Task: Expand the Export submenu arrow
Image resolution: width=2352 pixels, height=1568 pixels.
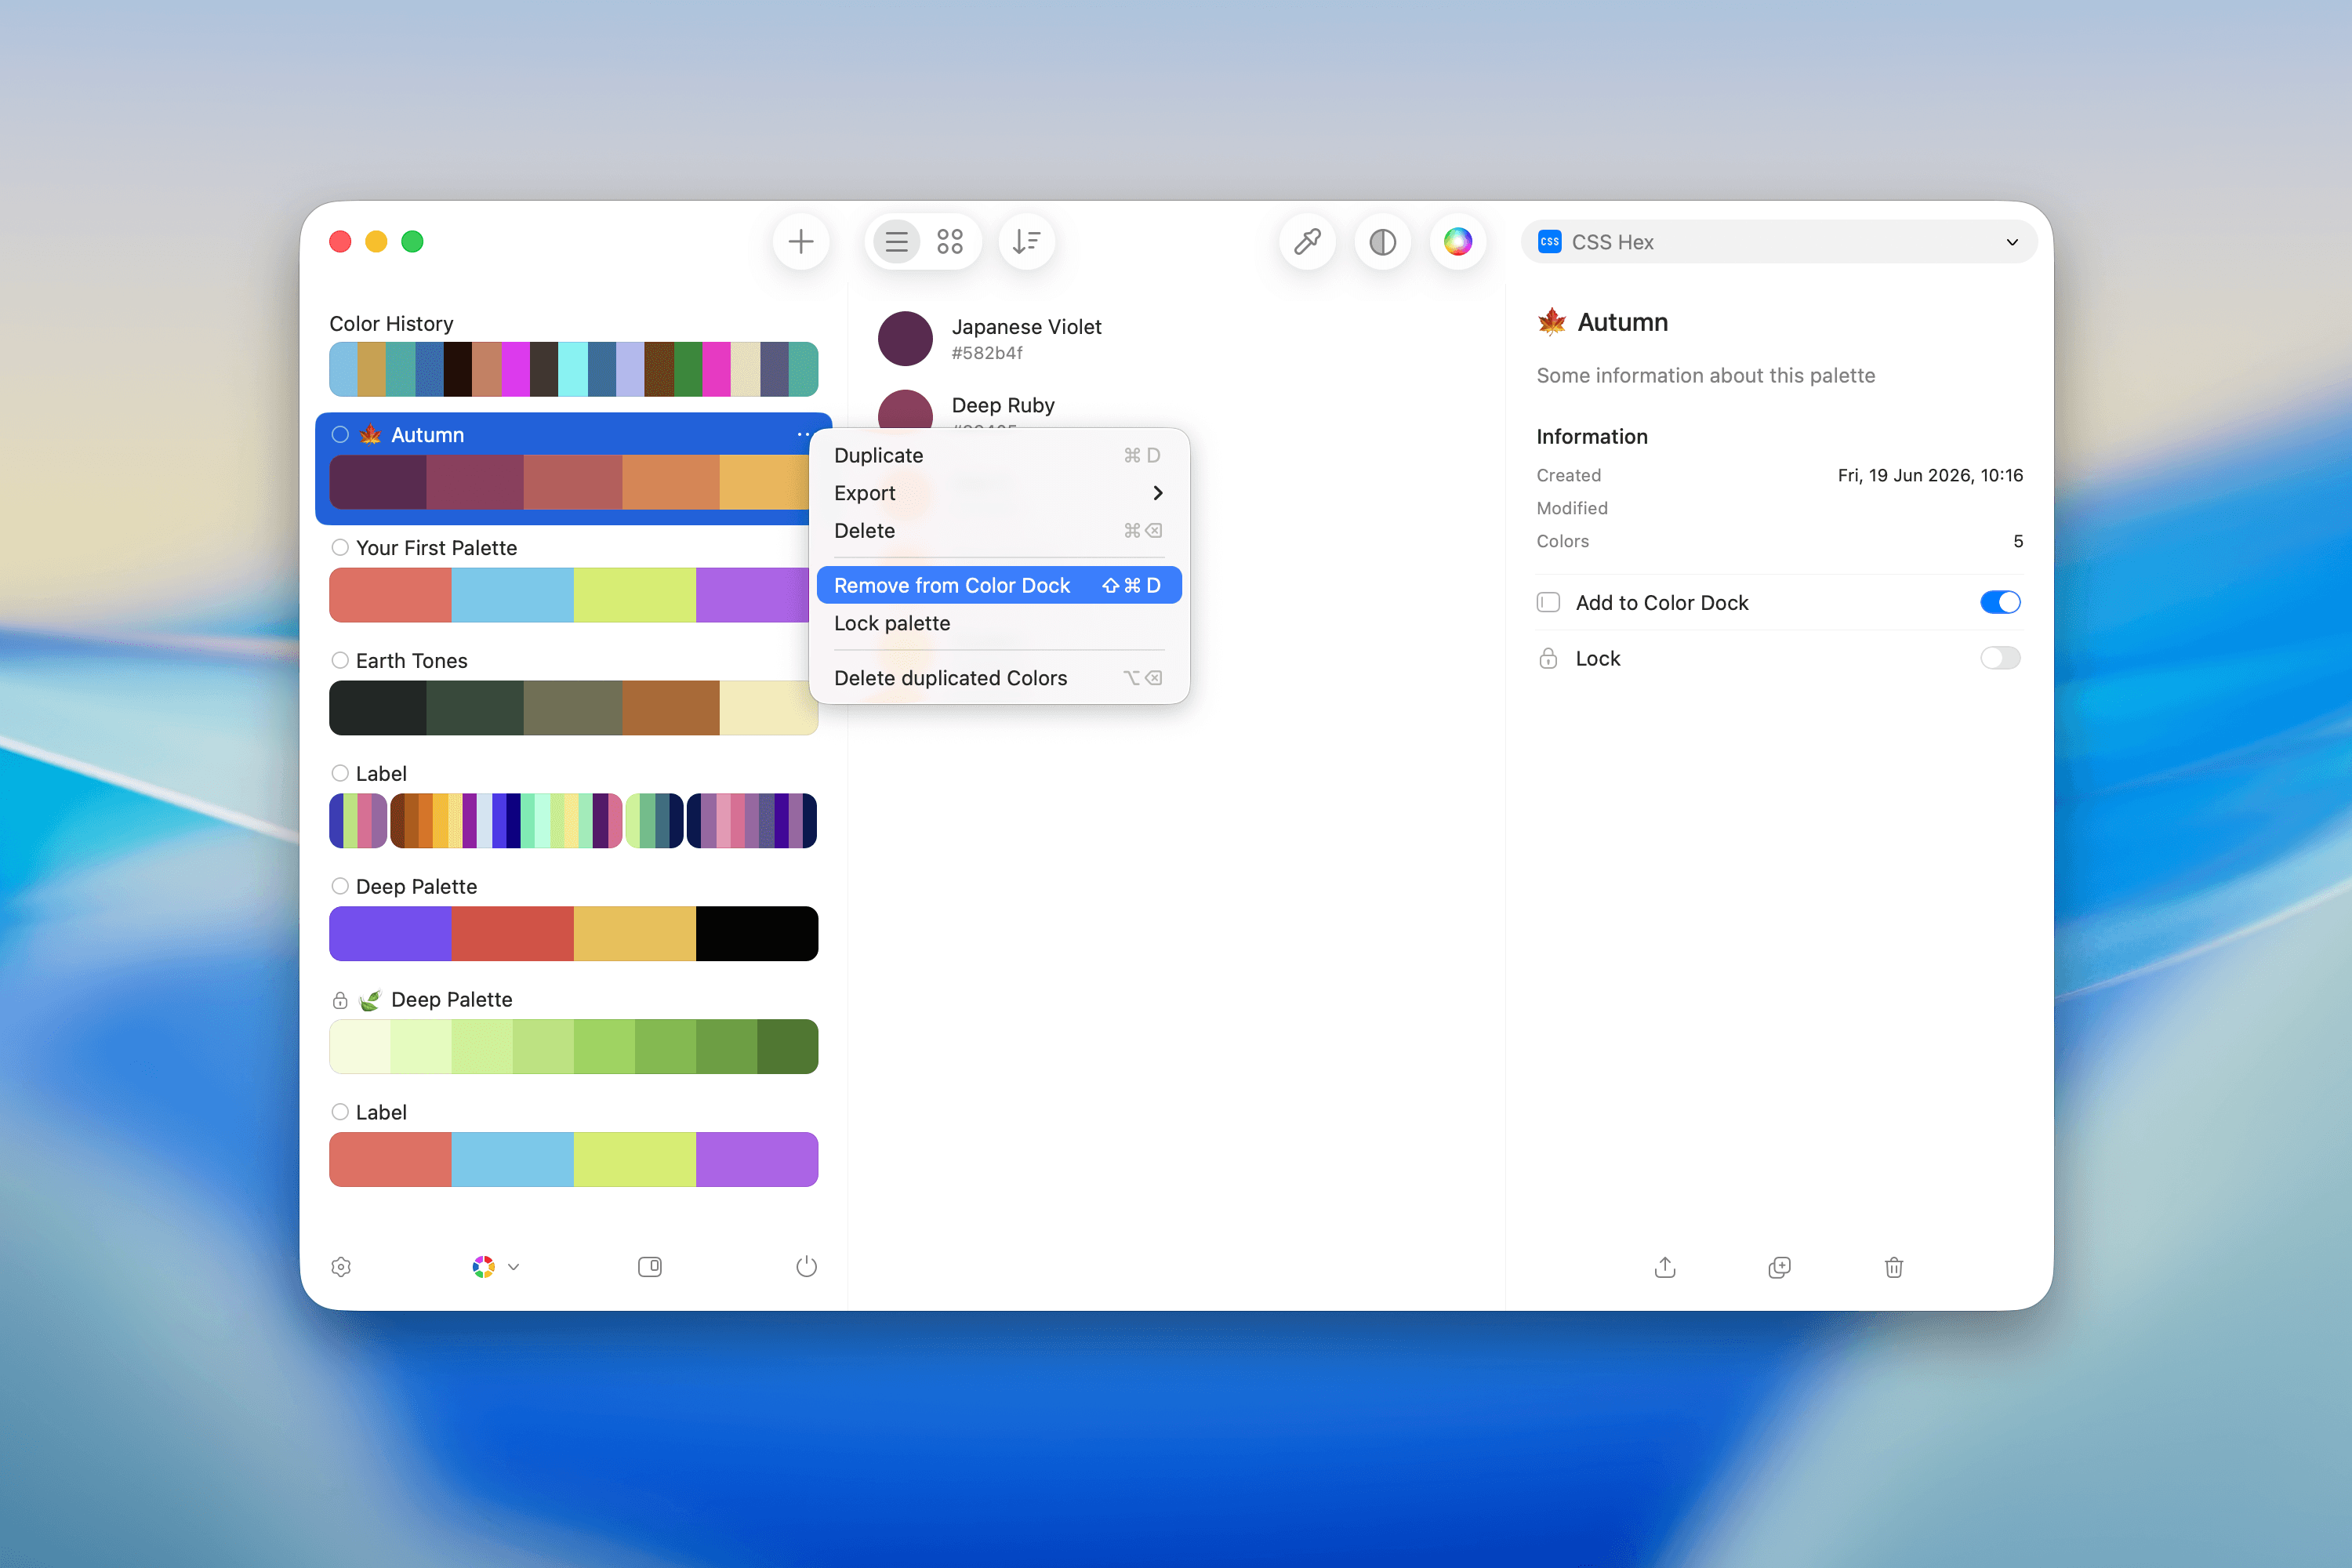Action: point(1158,493)
